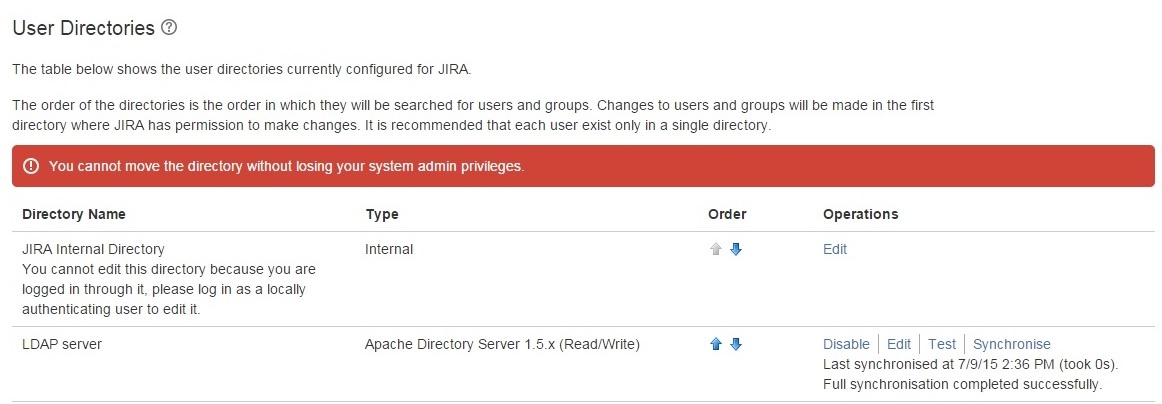Move JIRA Internal Directory down
The image size is (1162, 404).
point(736,250)
